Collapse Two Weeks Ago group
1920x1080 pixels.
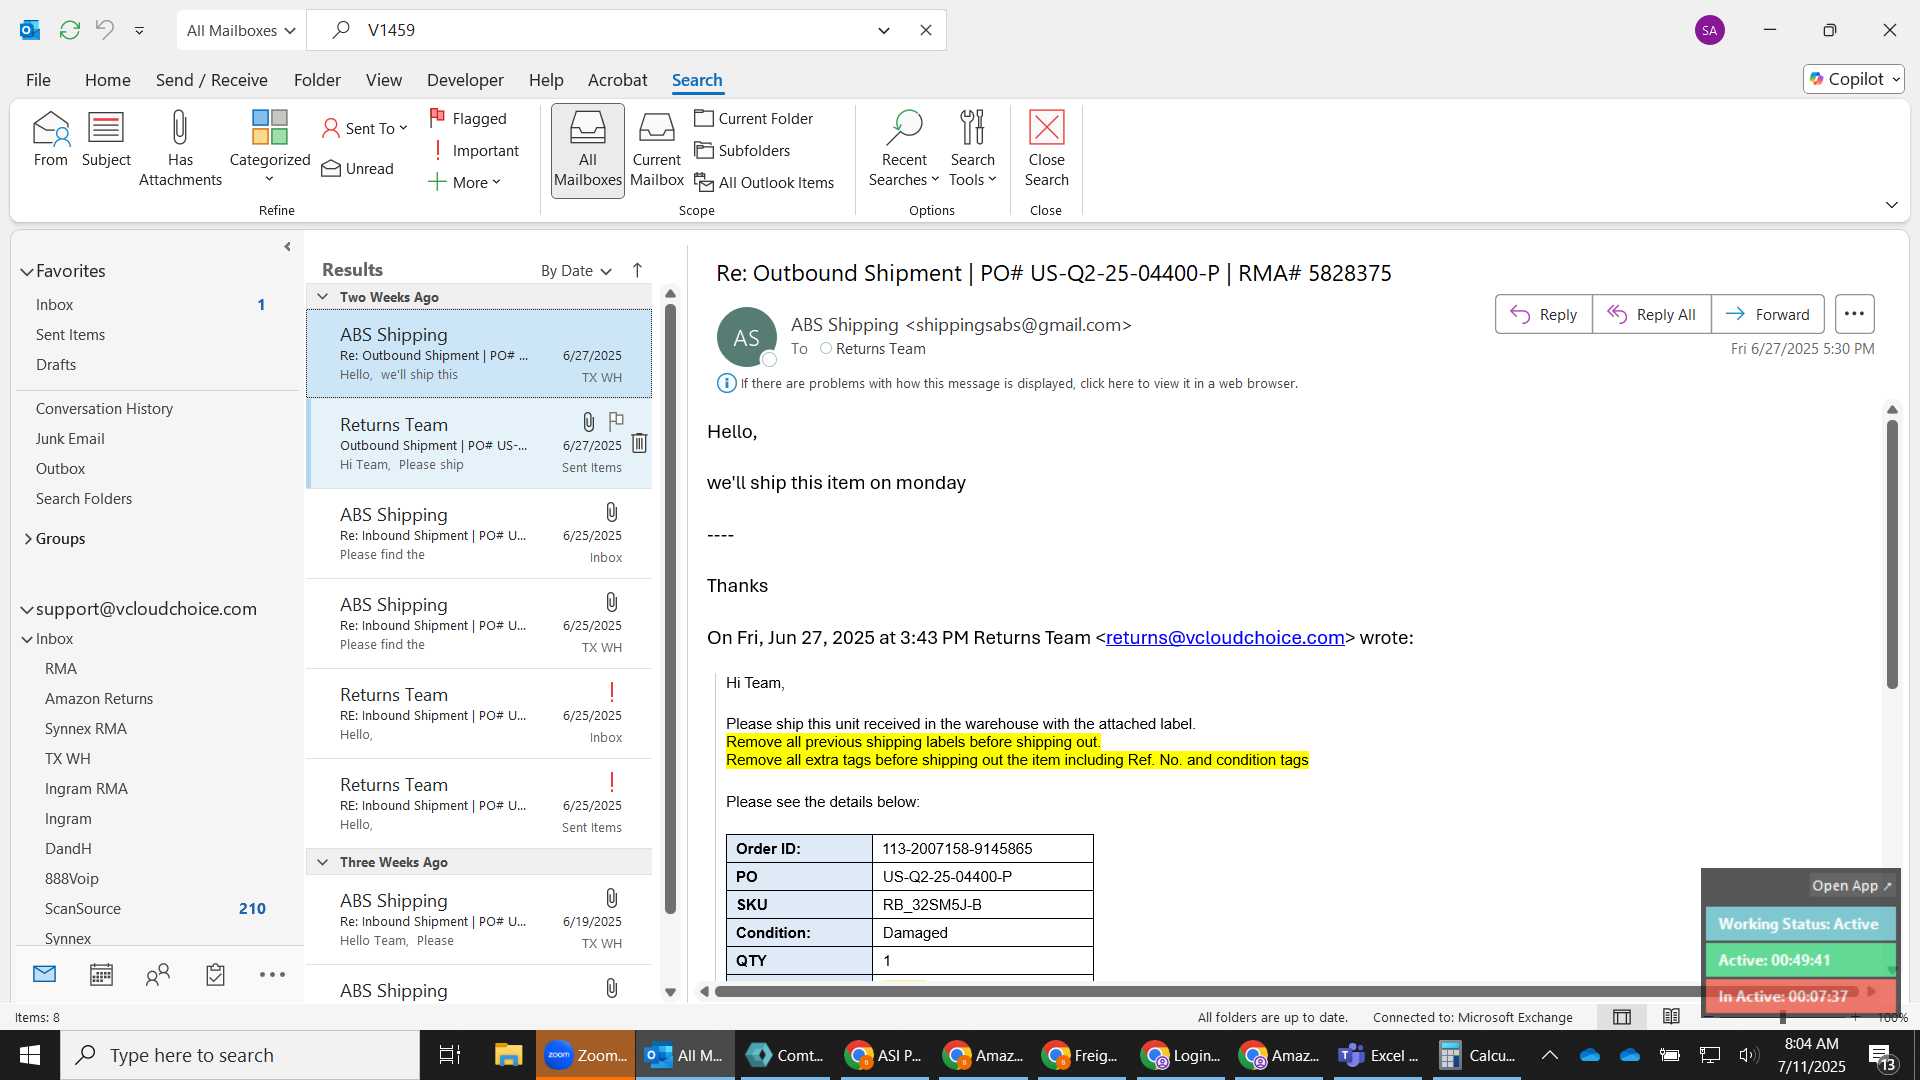coord(323,297)
